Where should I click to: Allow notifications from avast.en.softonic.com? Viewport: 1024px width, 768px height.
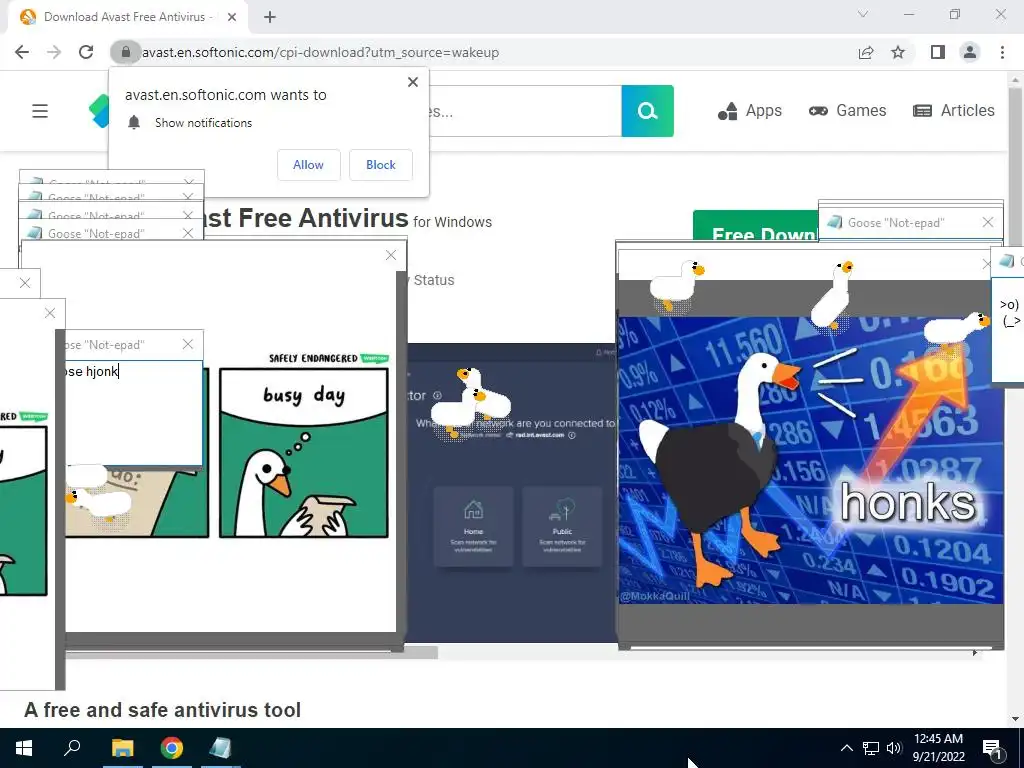(308, 165)
